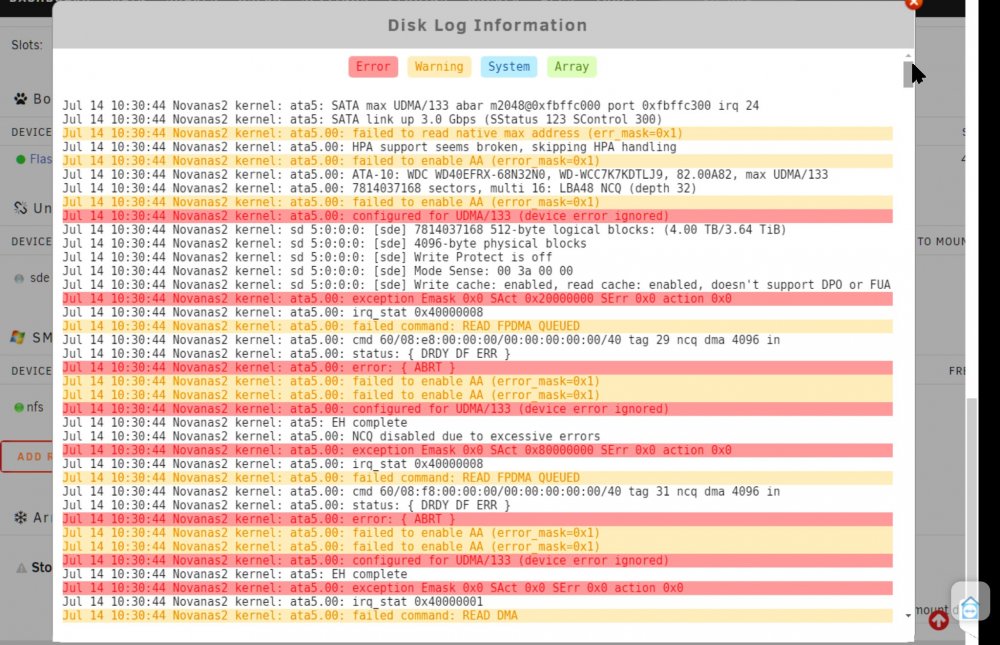Click '4096-byte physical blocks' log line
This screenshot has width=1000, height=645.
(324, 243)
